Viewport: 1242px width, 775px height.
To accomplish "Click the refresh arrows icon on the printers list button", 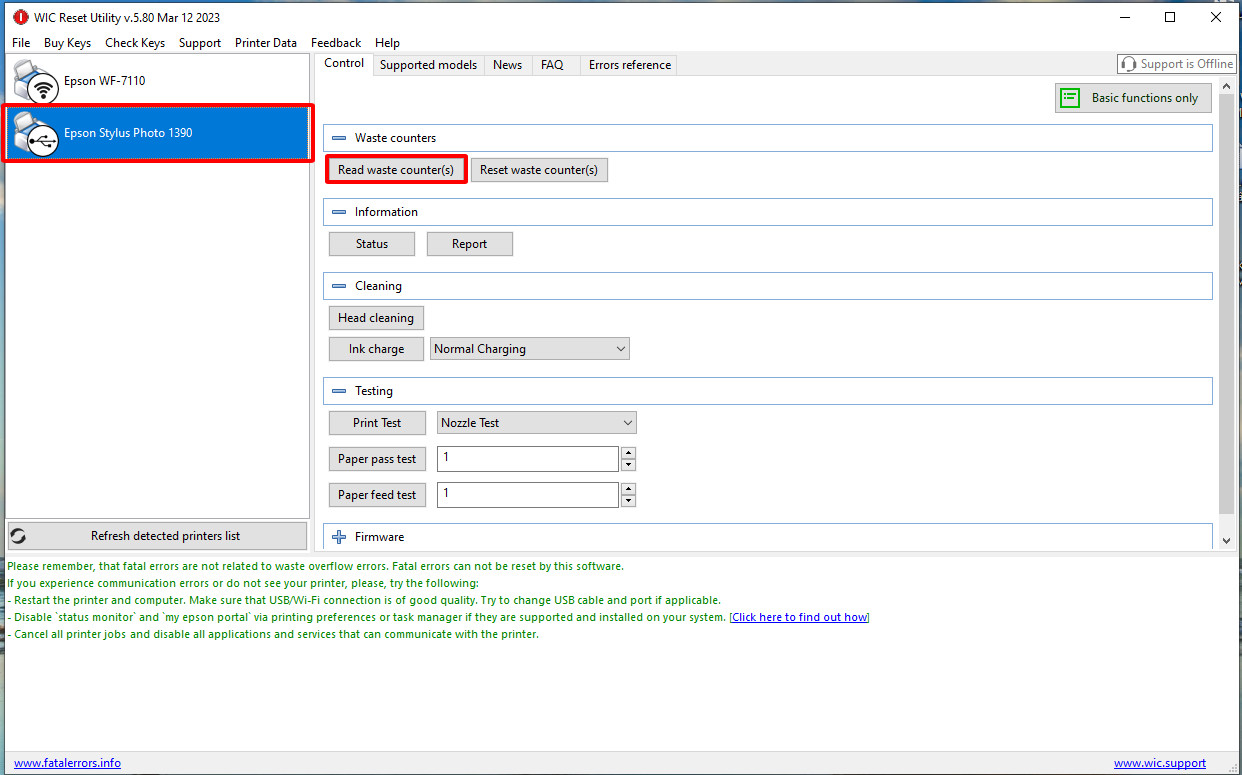I will click(18, 536).
